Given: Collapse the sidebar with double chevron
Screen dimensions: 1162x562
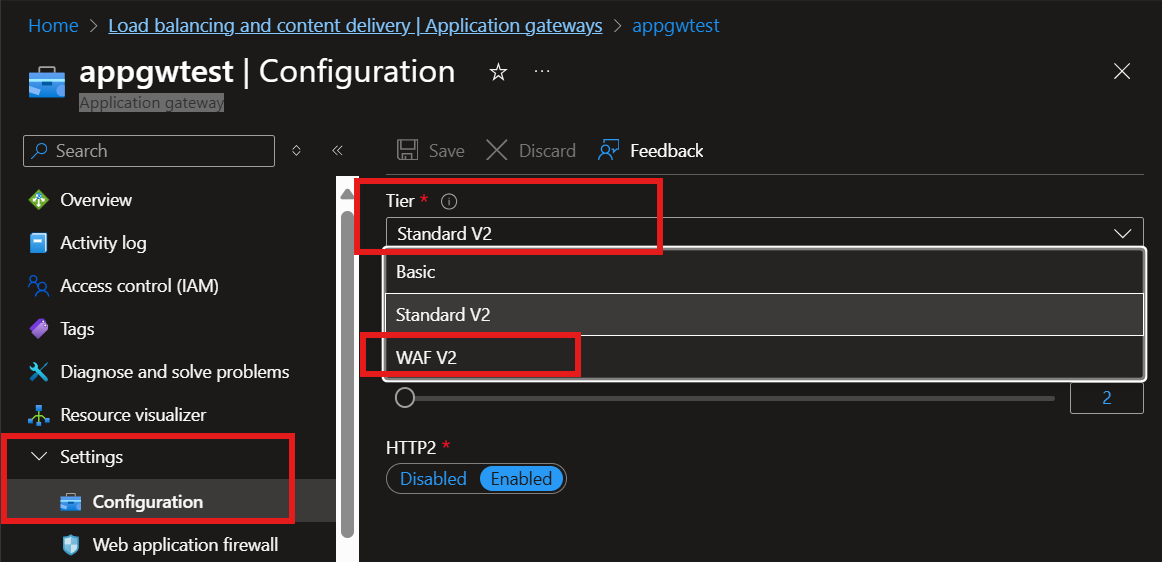Looking at the screenshot, I should tap(337, 151).
